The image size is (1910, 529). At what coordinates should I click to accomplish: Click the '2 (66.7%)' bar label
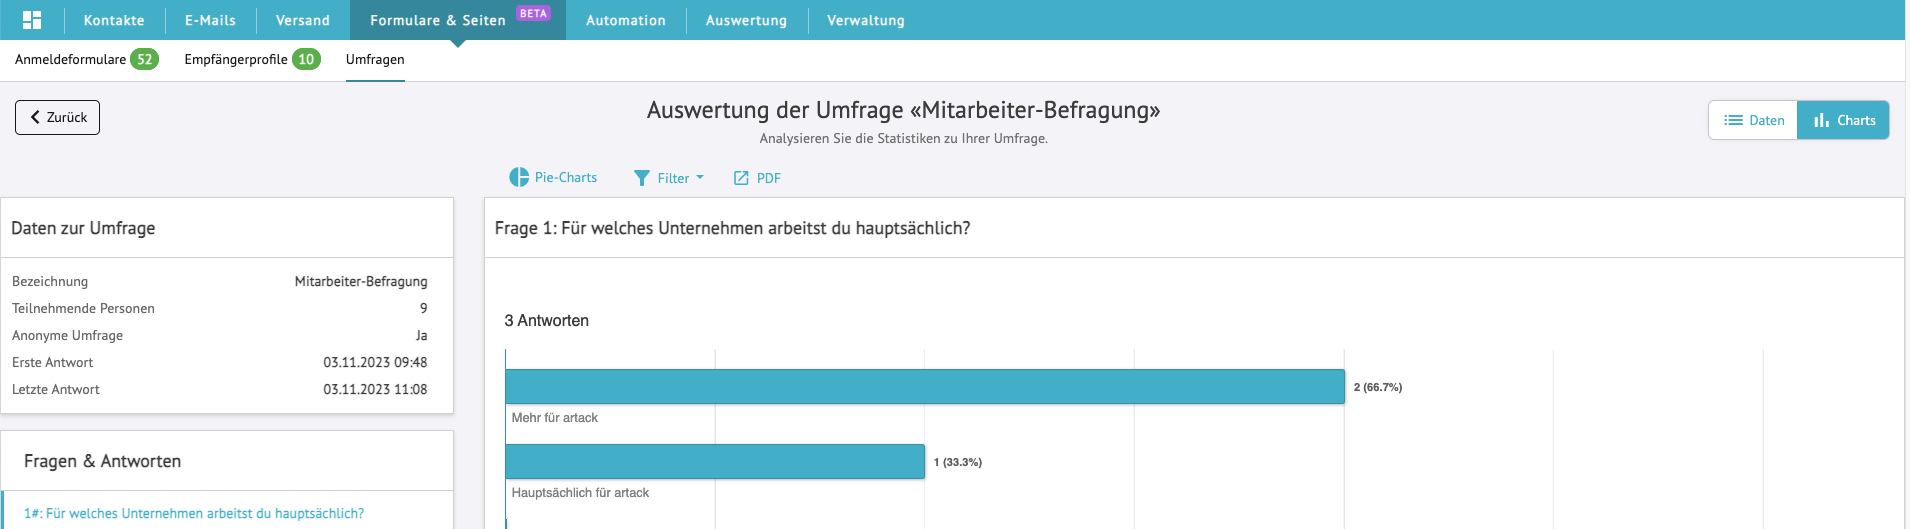click(1378, 387)
